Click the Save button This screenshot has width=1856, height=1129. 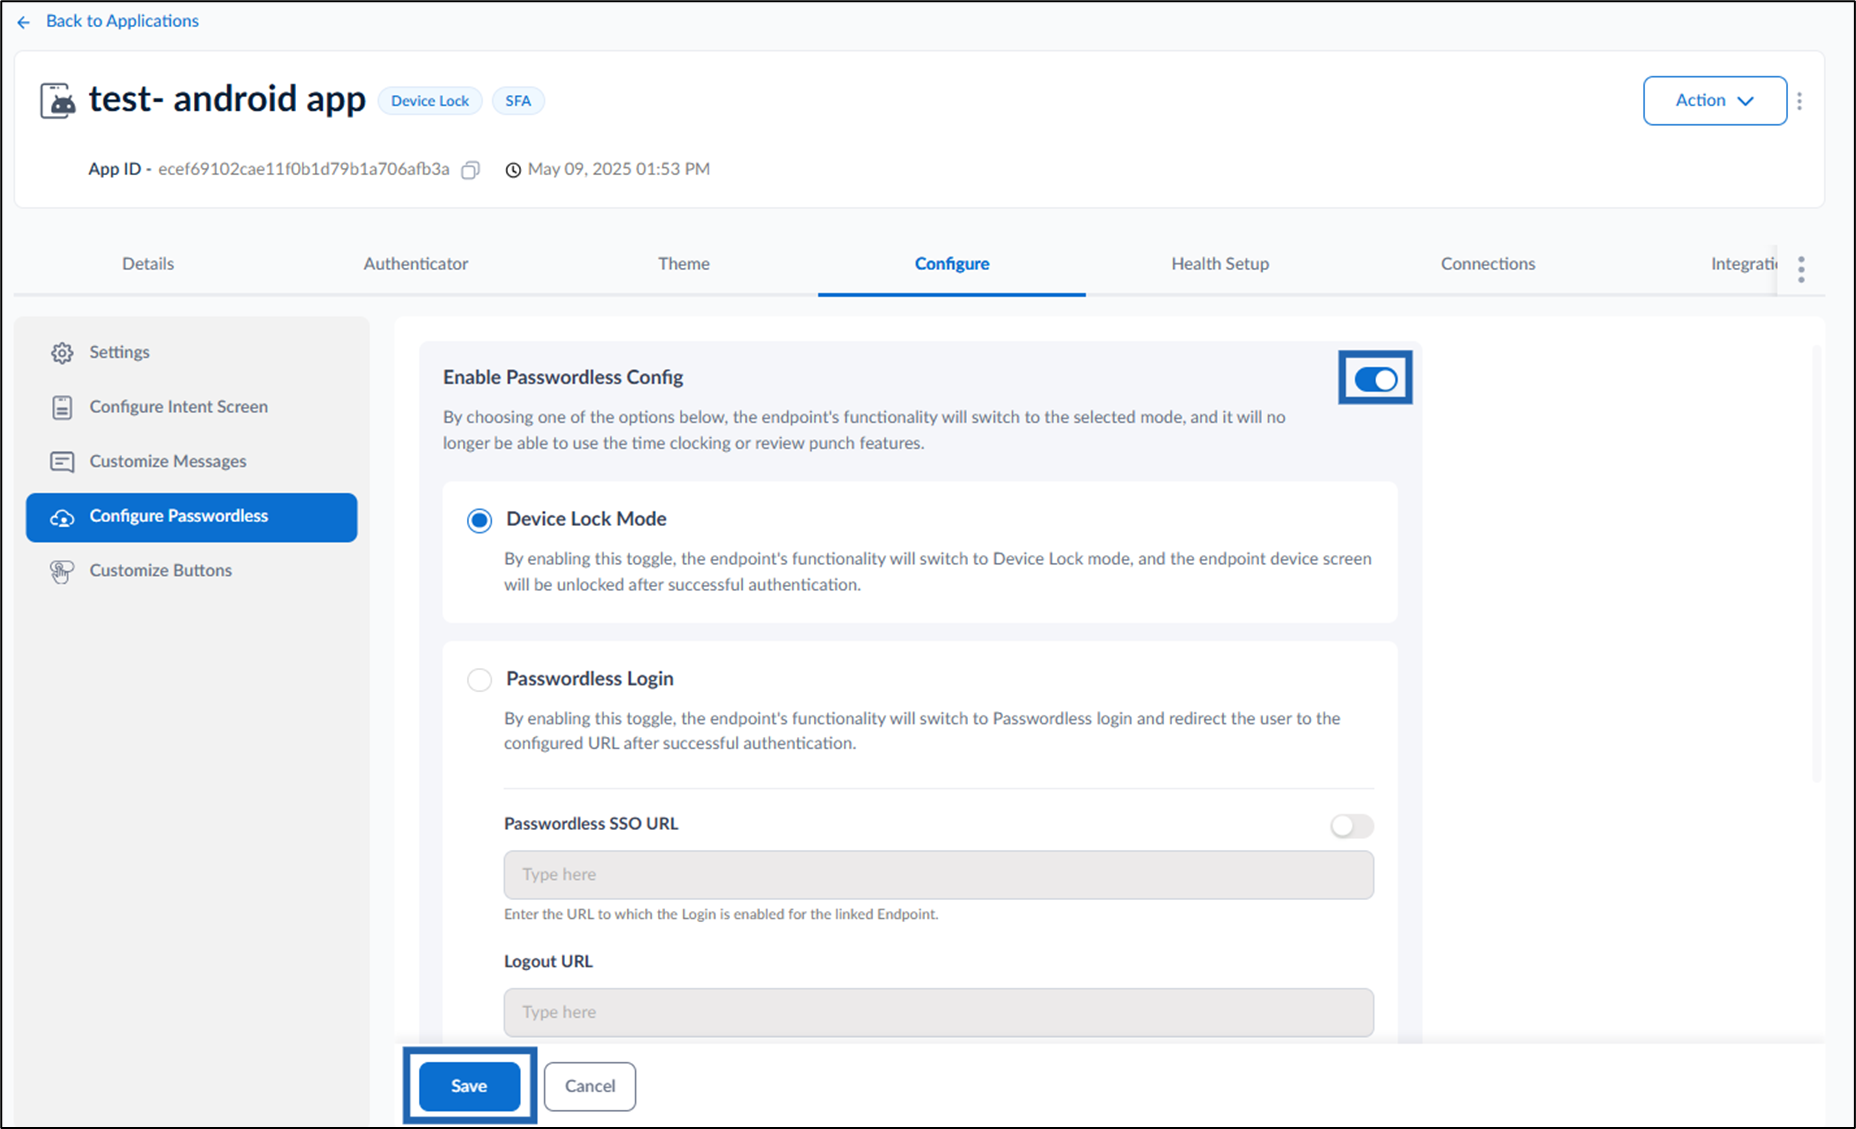coord(469,1086)
